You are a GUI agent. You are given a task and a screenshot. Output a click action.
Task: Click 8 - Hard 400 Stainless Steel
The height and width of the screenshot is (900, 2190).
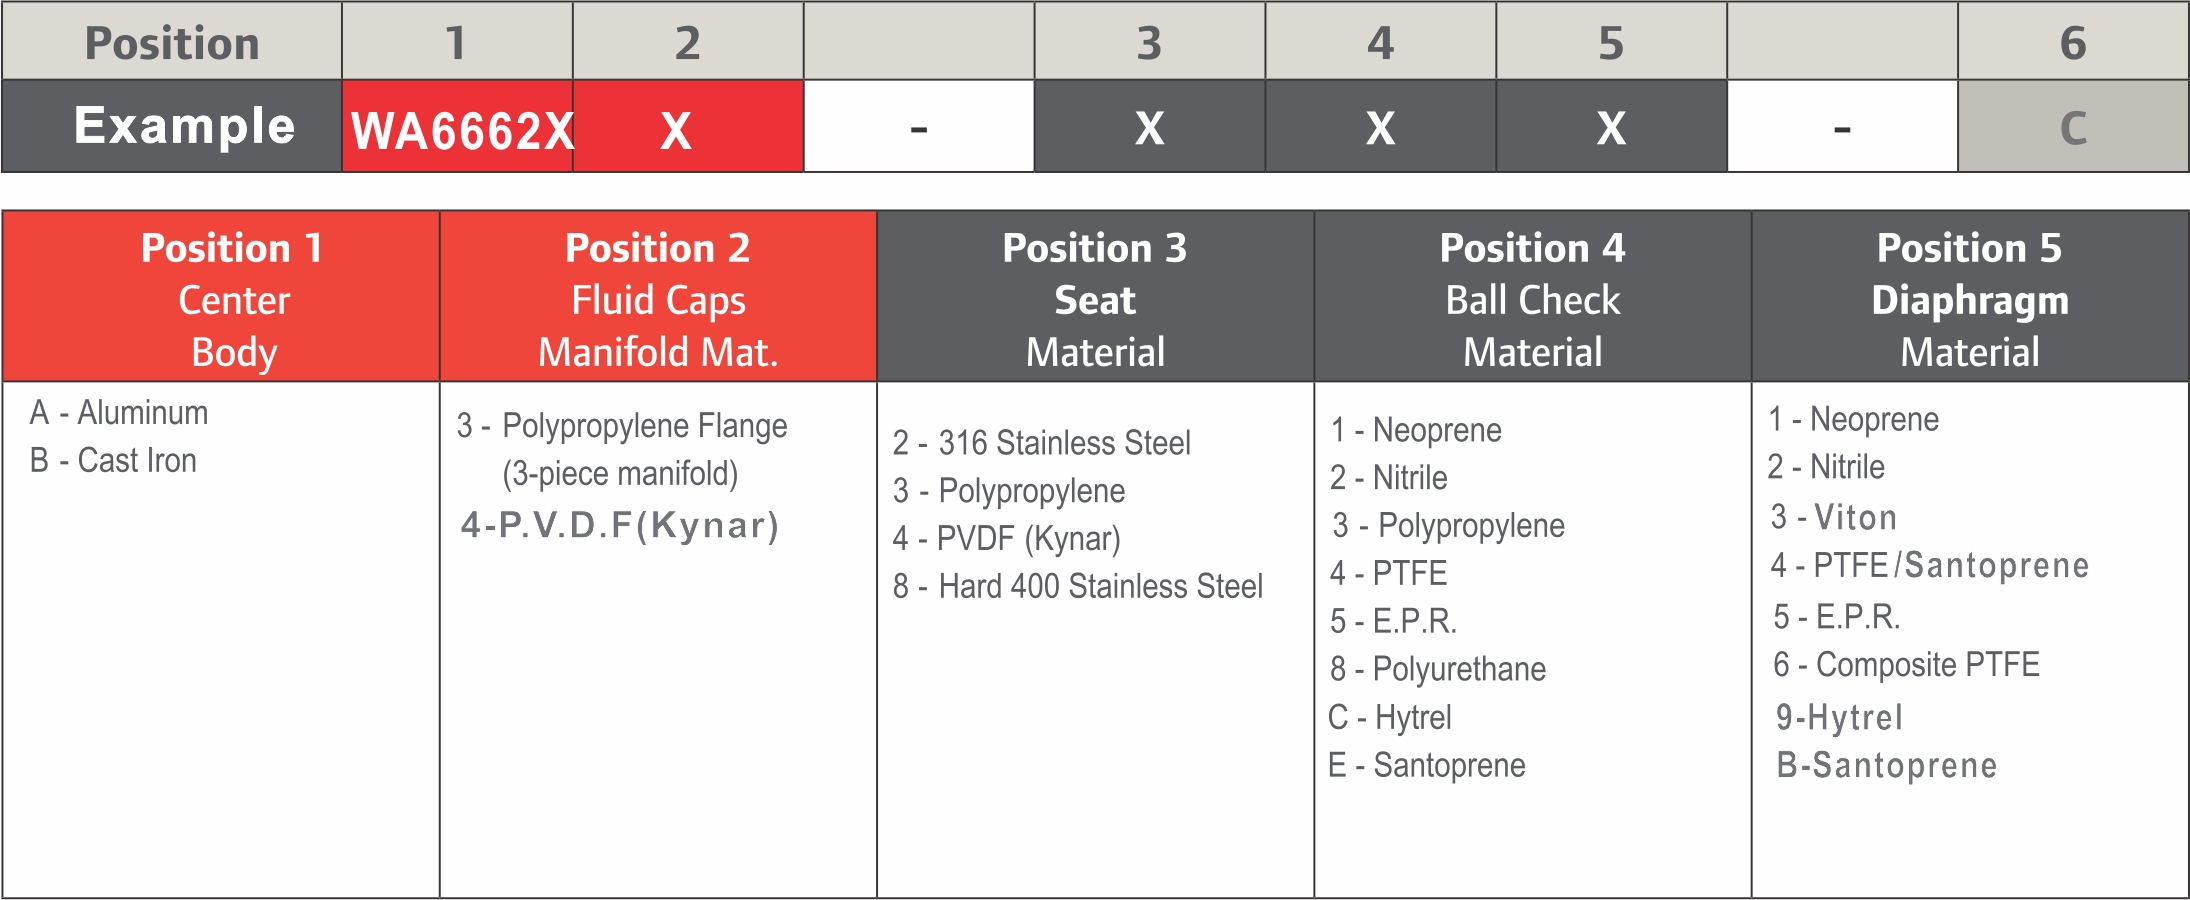(x=1077, y=587)
